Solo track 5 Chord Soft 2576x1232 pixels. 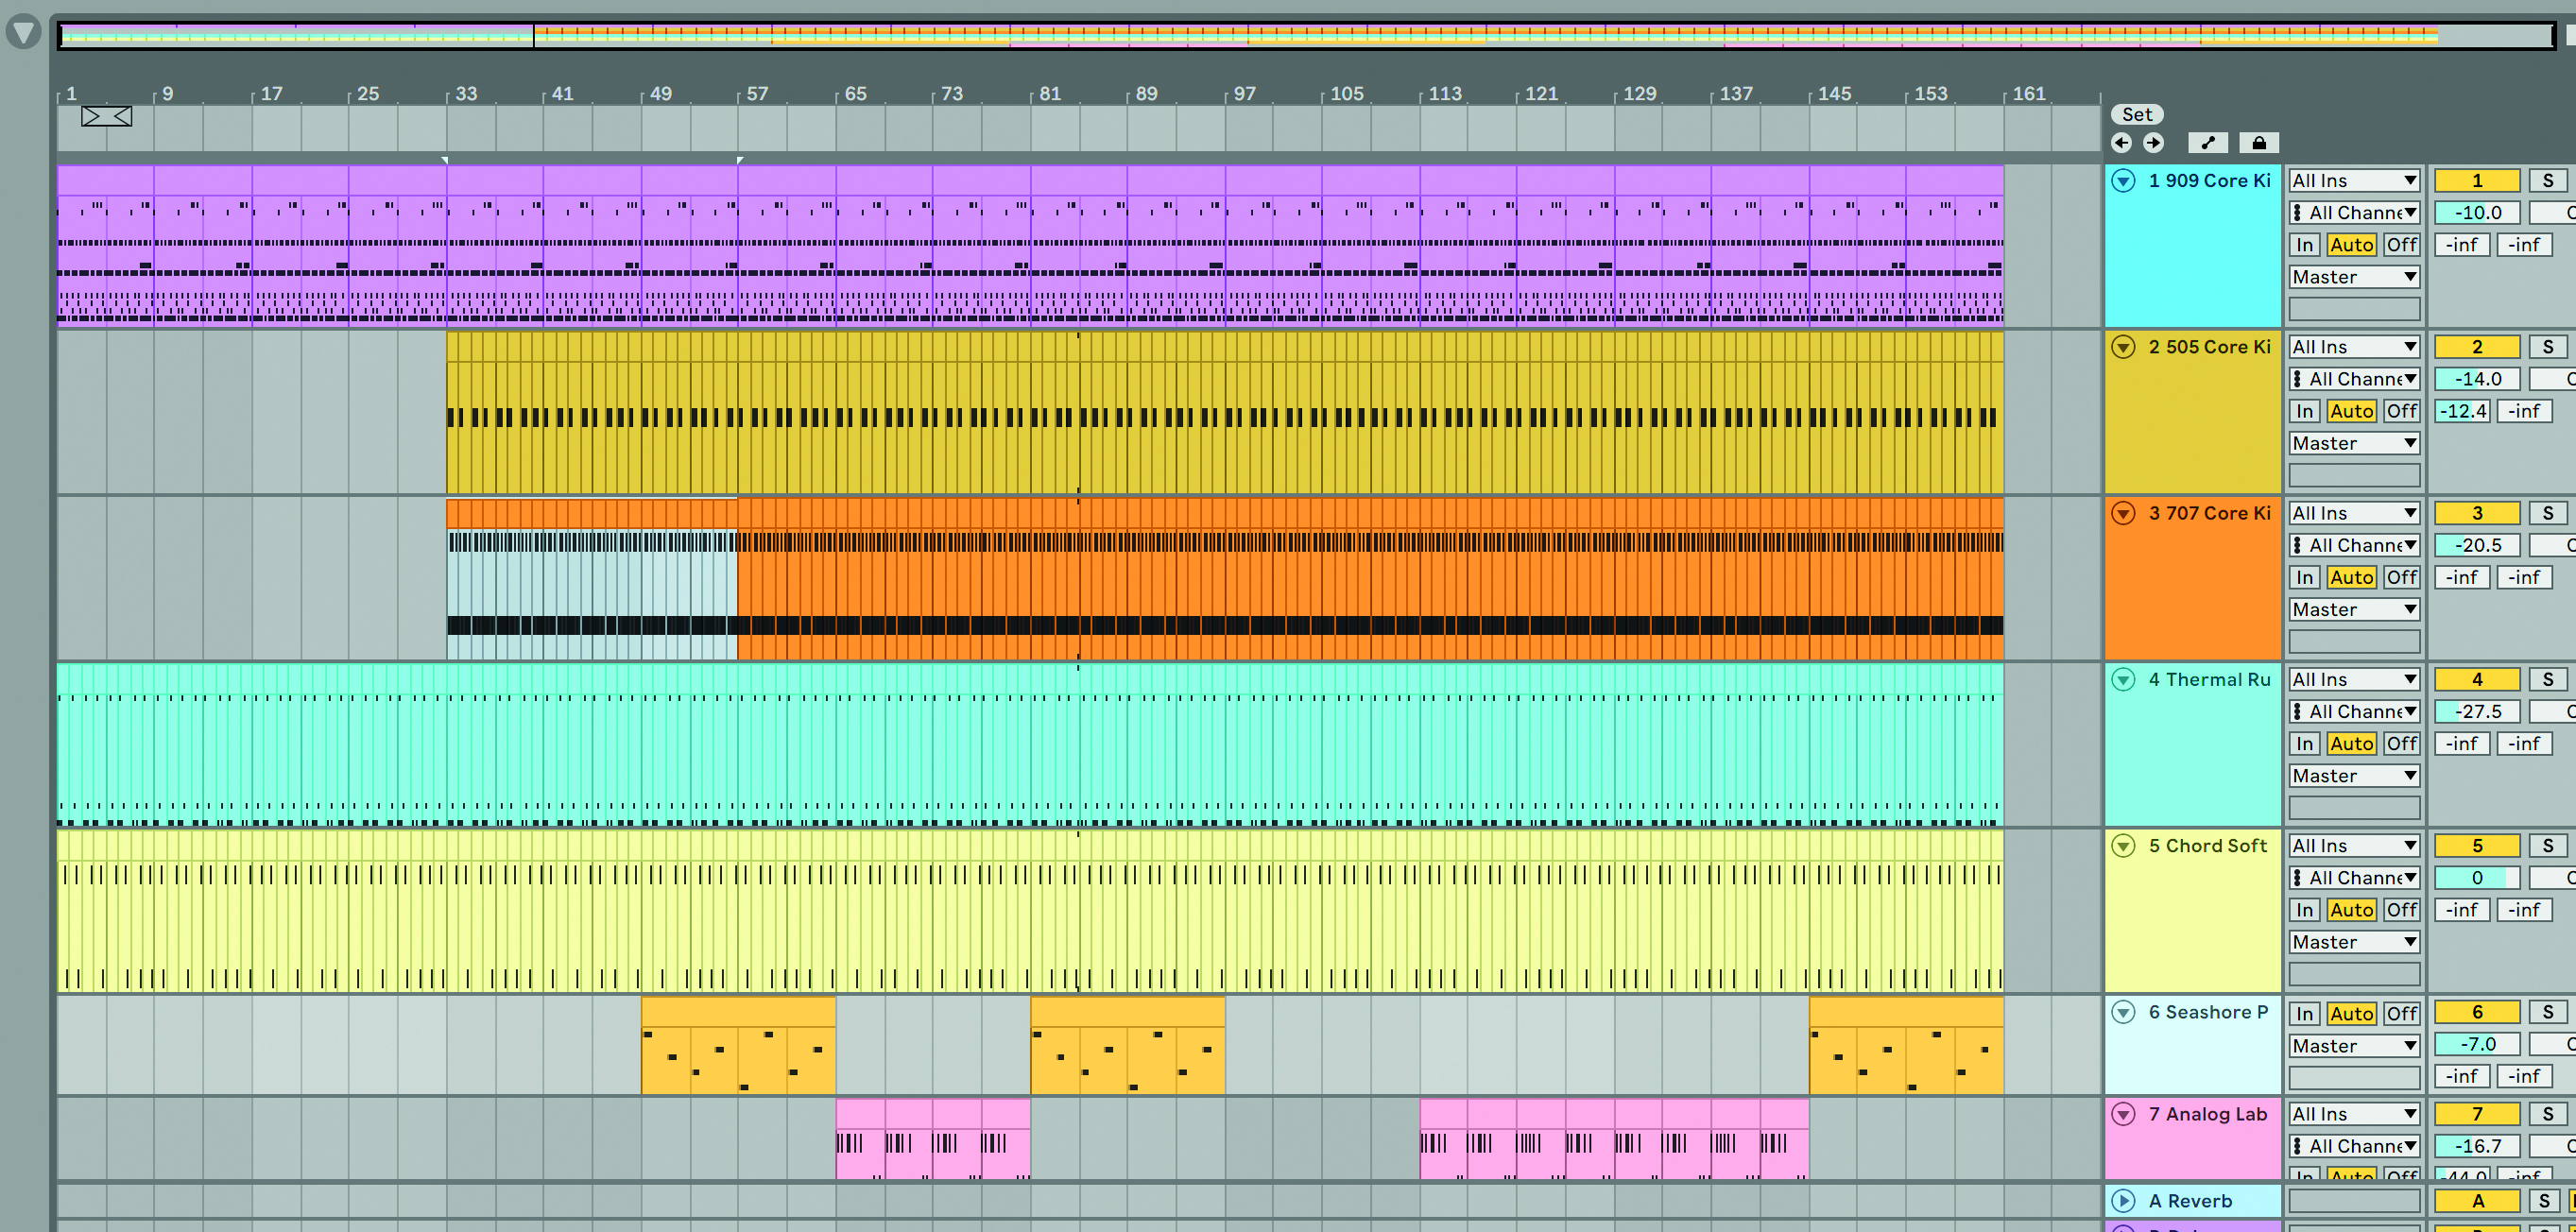2548,846
